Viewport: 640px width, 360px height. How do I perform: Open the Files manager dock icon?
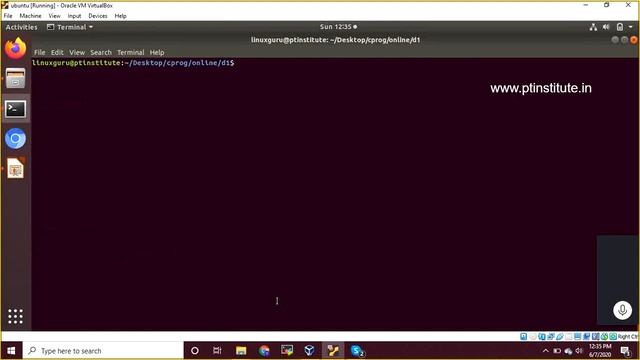(16, 79)
